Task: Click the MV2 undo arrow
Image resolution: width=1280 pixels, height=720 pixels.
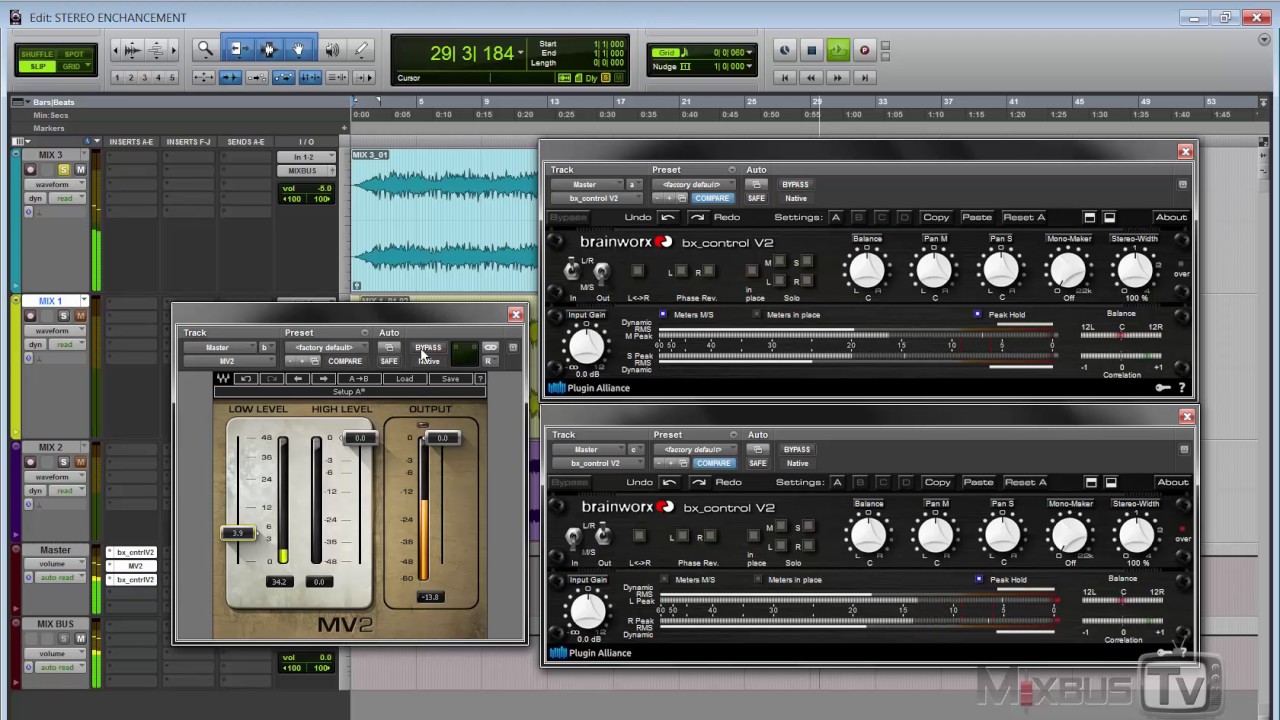Action: (246, 379)
